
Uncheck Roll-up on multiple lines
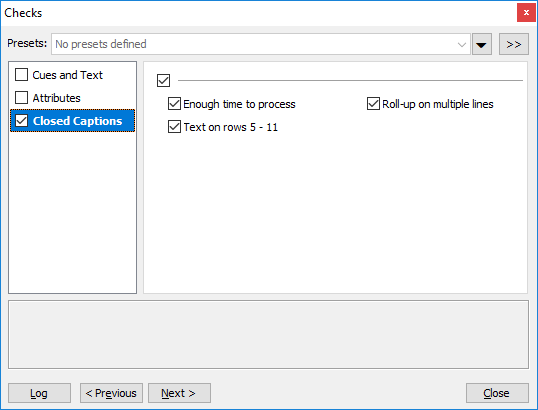point(373,104)
